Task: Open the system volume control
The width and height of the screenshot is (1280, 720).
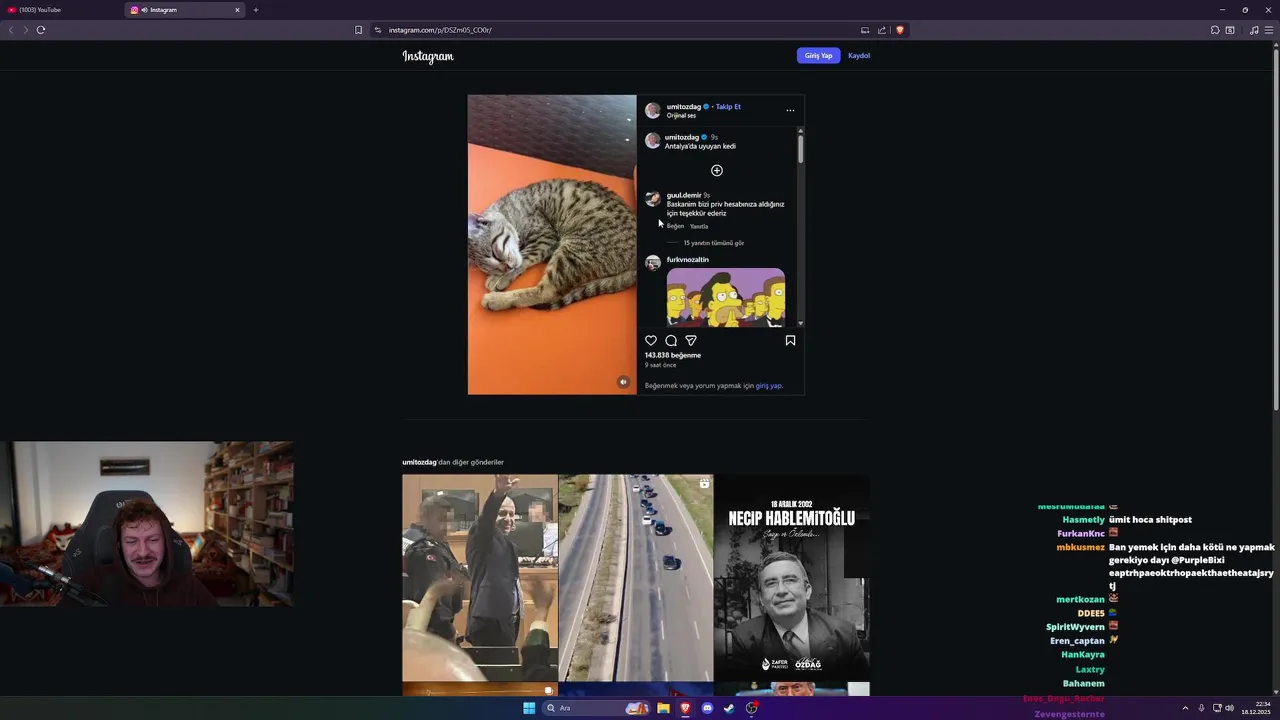Action: pos(1229,708)
